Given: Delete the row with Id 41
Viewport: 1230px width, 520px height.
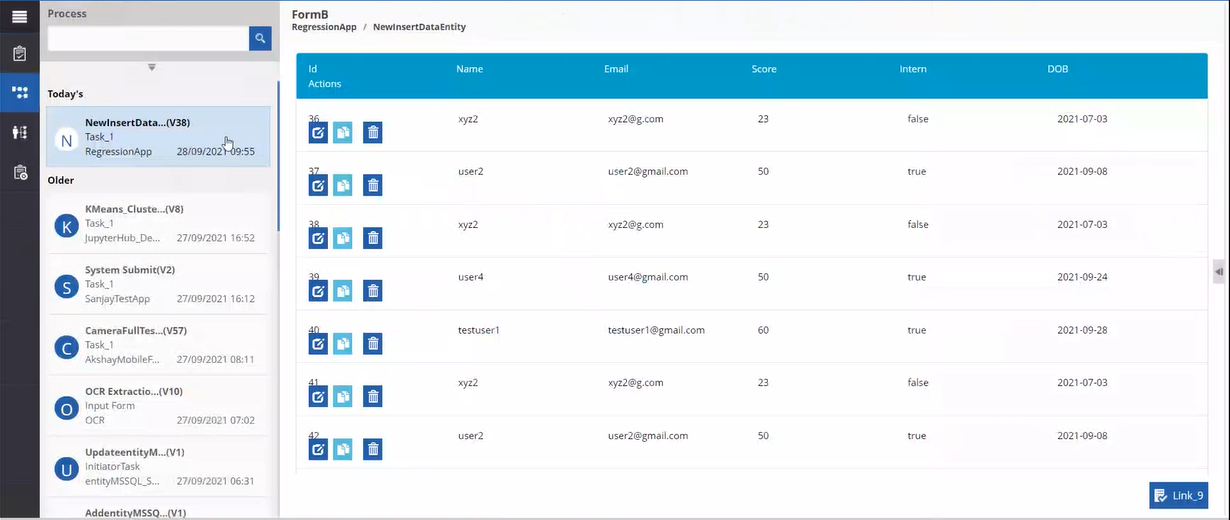Looking at the screenshot, I should click(373, 397).
